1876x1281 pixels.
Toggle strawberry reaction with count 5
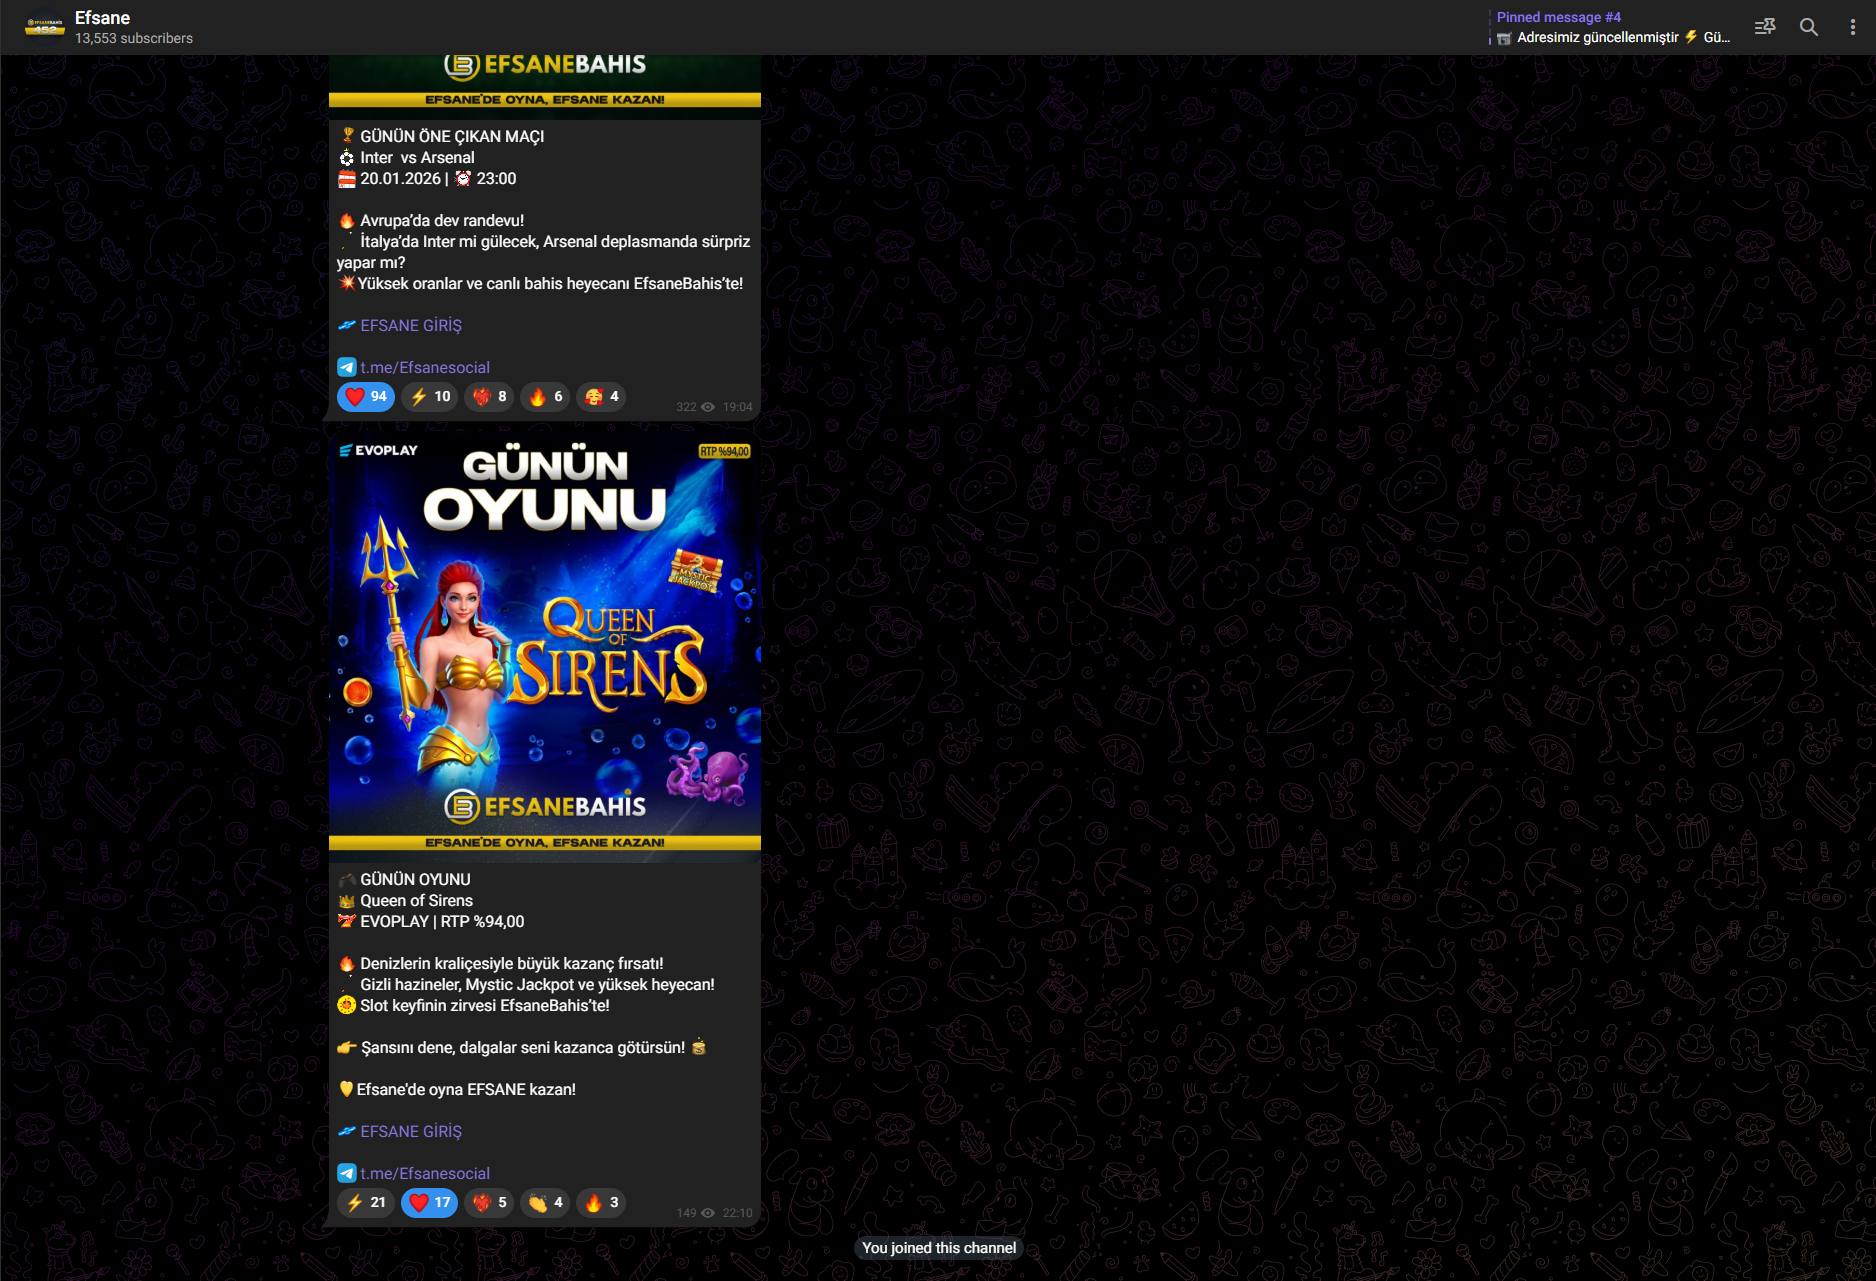[489, 1203]
